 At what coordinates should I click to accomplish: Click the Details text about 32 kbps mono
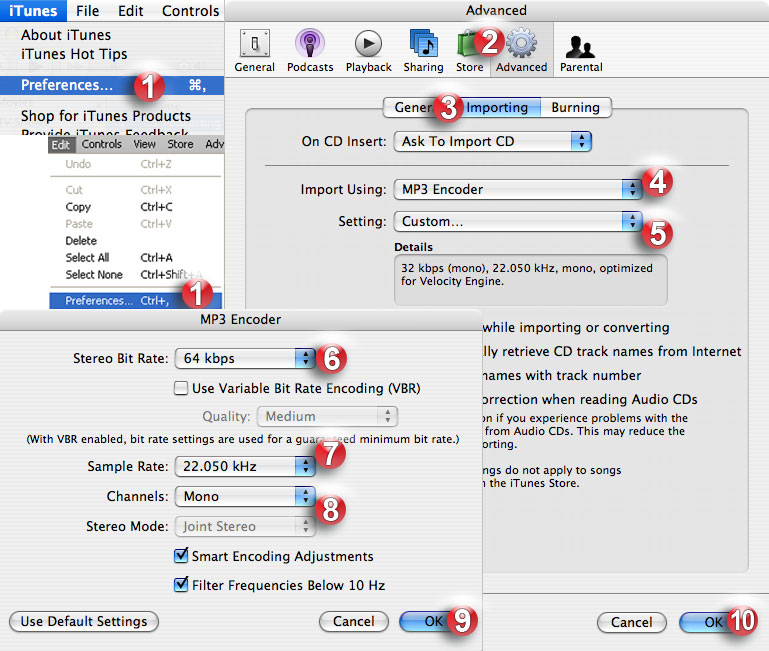(x=527, y=275)
